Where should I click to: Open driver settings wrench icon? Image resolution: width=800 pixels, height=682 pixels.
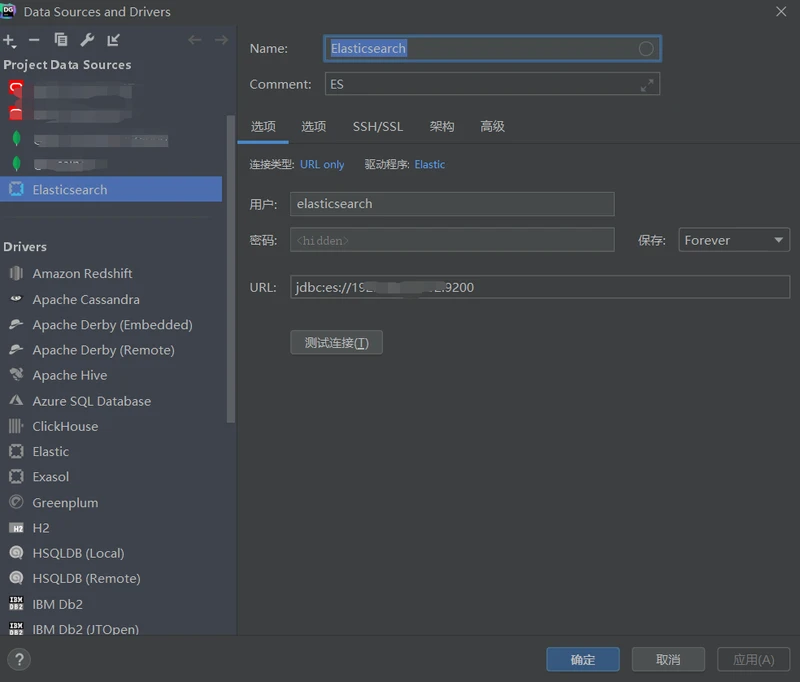tap(87, 40)
